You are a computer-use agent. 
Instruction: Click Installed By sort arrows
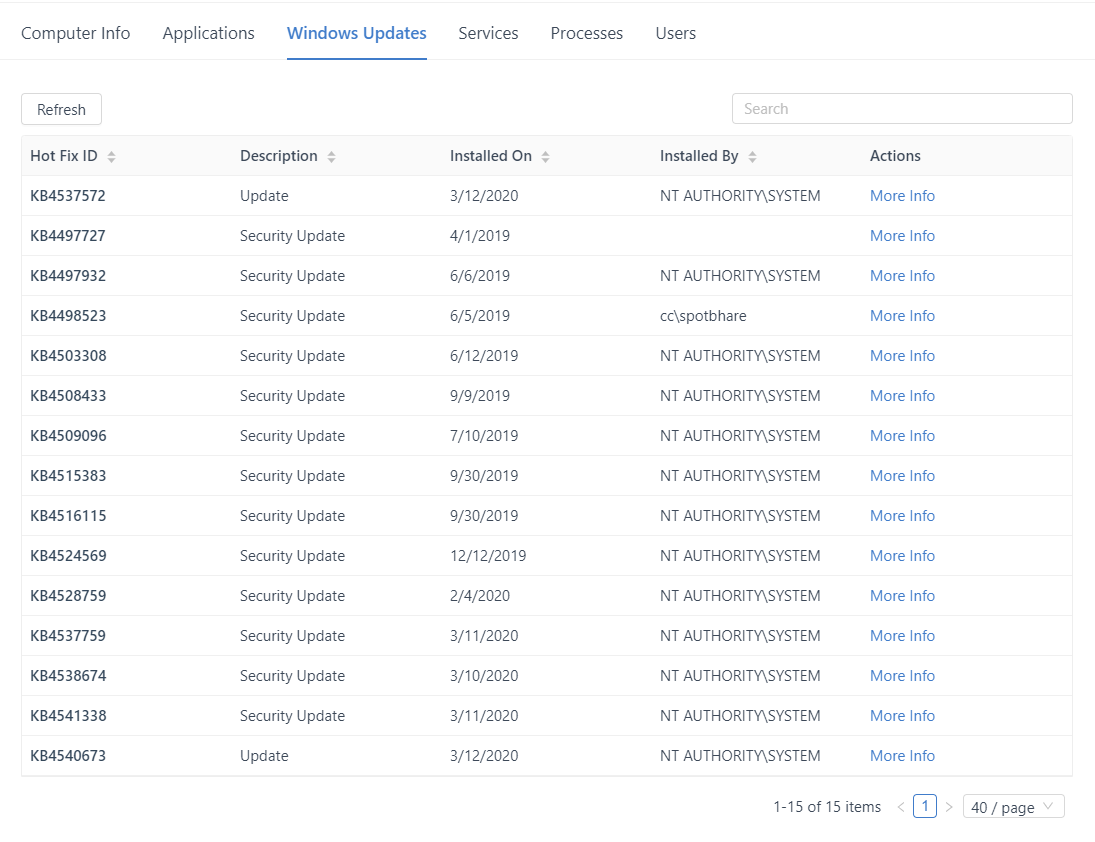pos(752,157)
